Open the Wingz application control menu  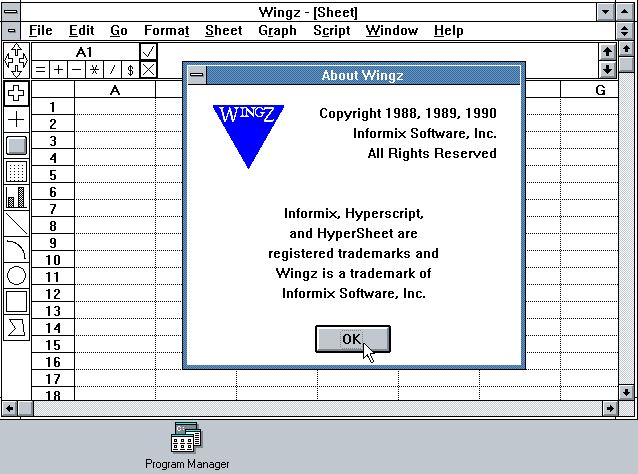click(x=11, y=12)
